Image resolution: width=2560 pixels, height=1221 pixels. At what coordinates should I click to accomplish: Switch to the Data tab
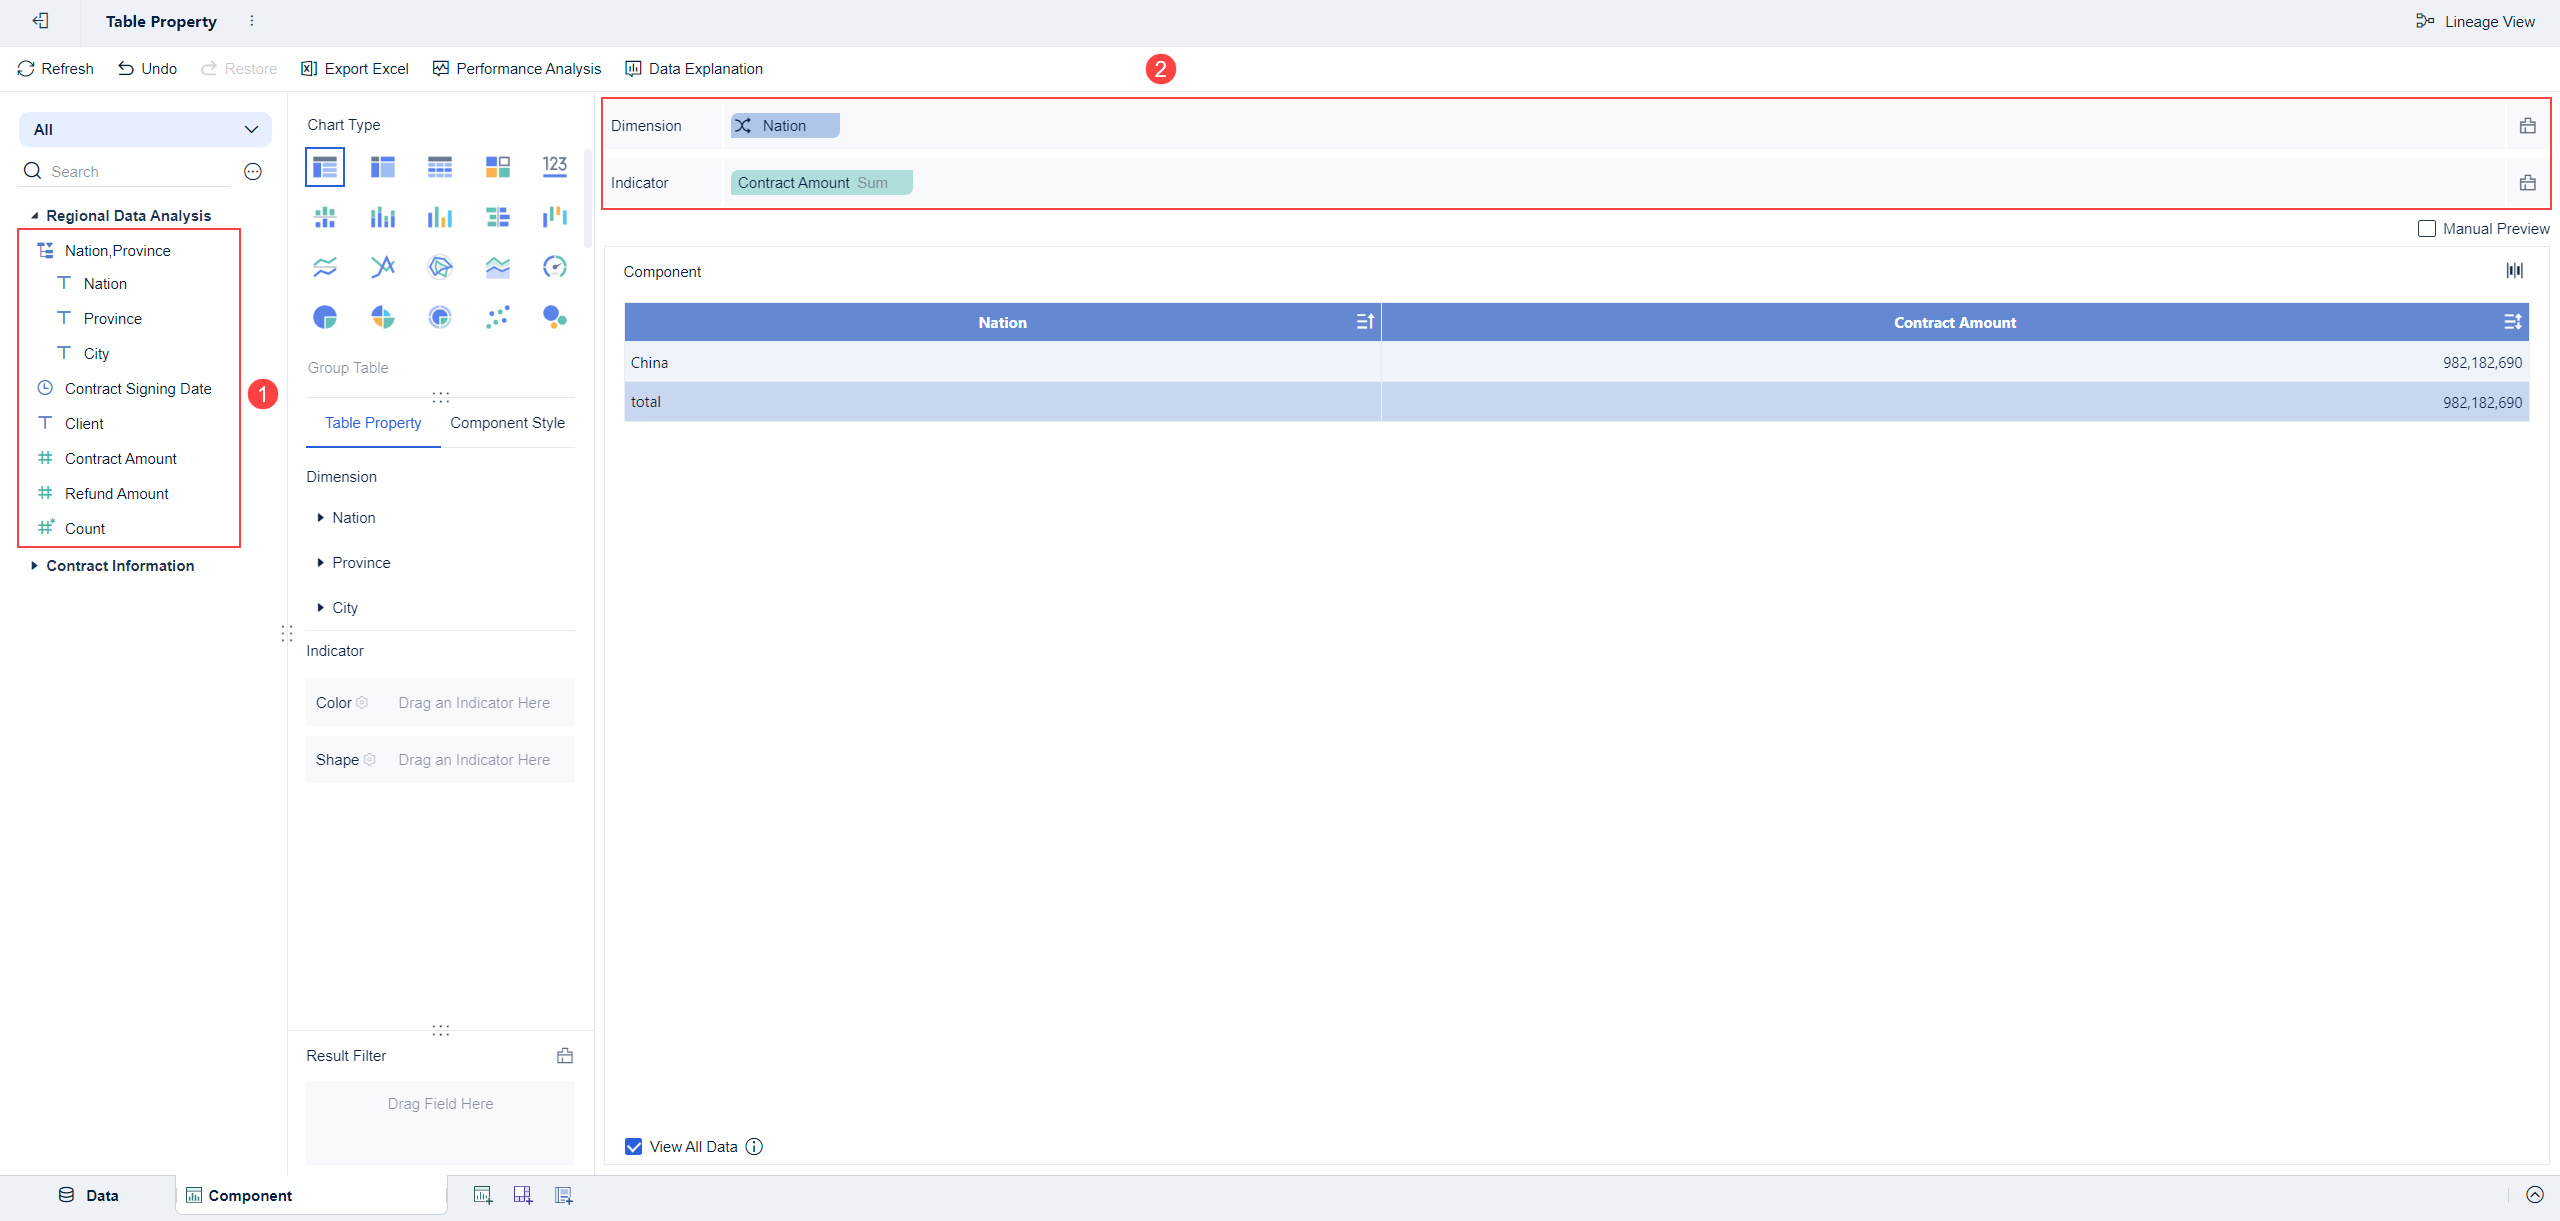coord(89,1195)
